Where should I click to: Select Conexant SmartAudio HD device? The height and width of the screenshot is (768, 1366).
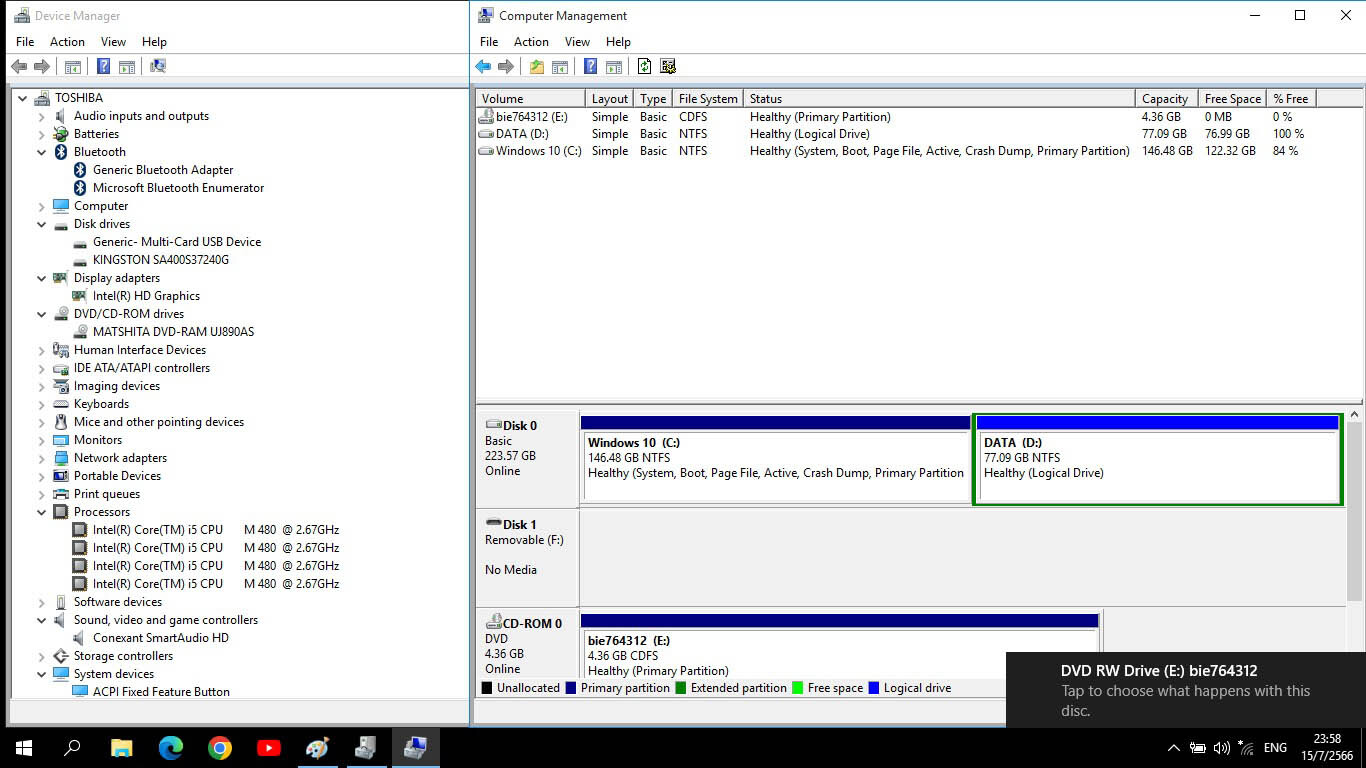pos(160,638)
